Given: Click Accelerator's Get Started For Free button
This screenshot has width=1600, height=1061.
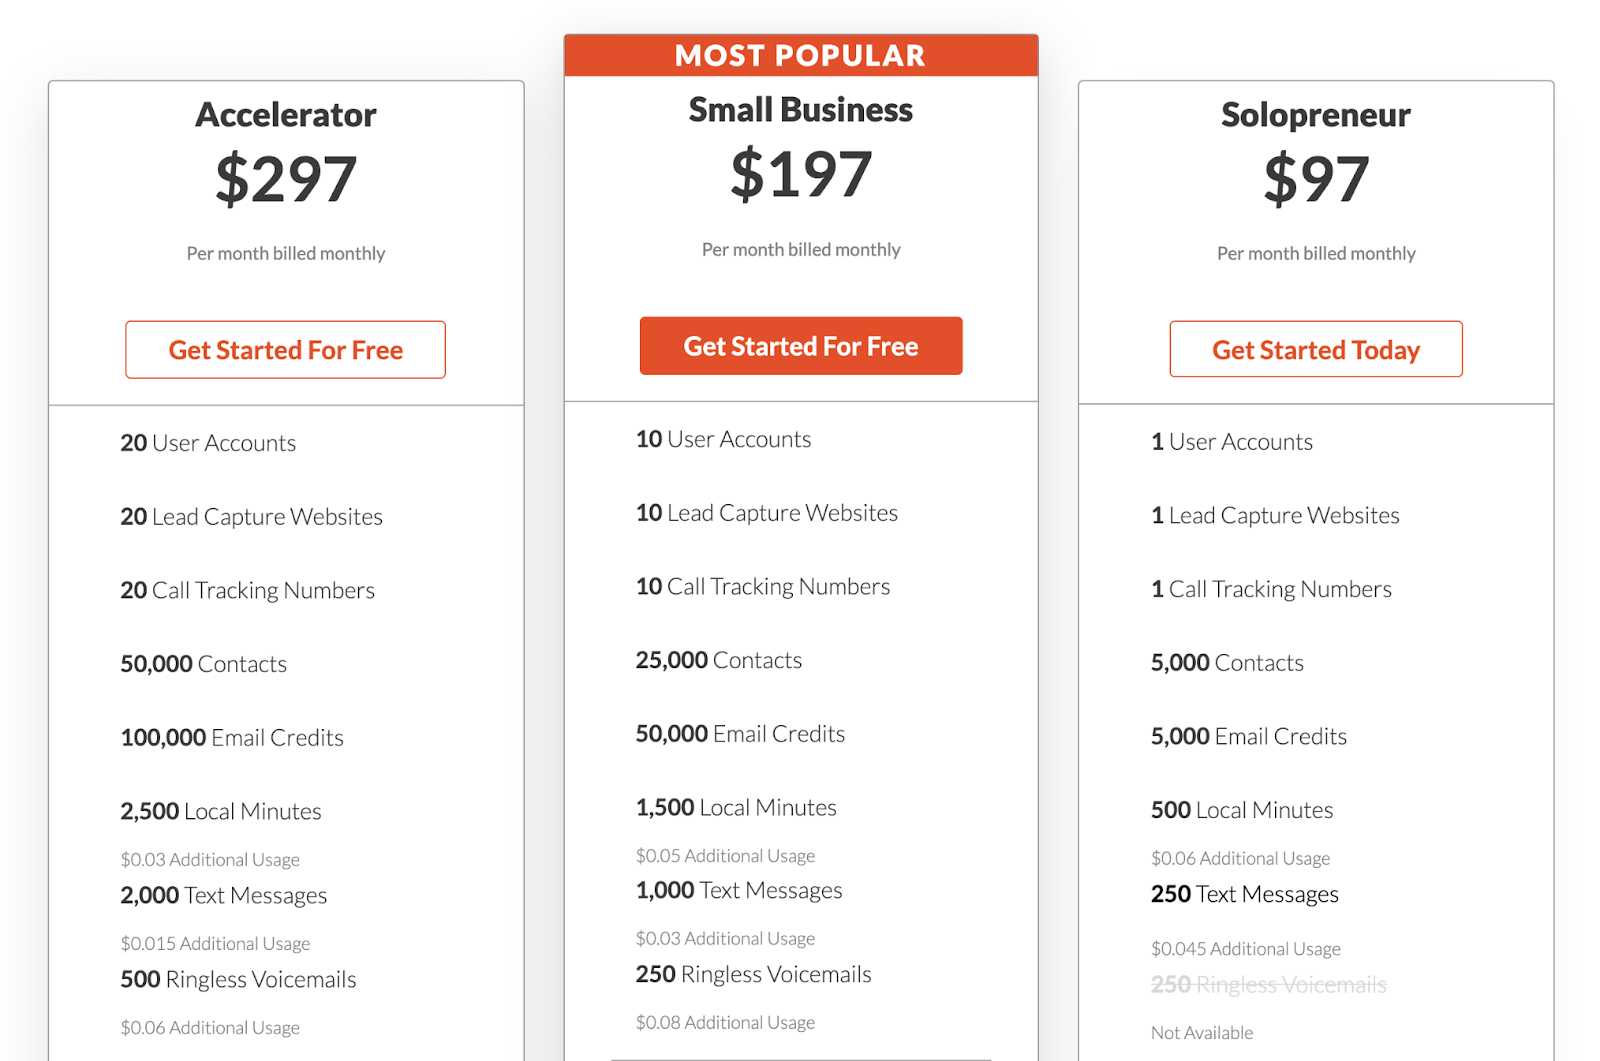Looking at the screenshot, I should point(285,350).
